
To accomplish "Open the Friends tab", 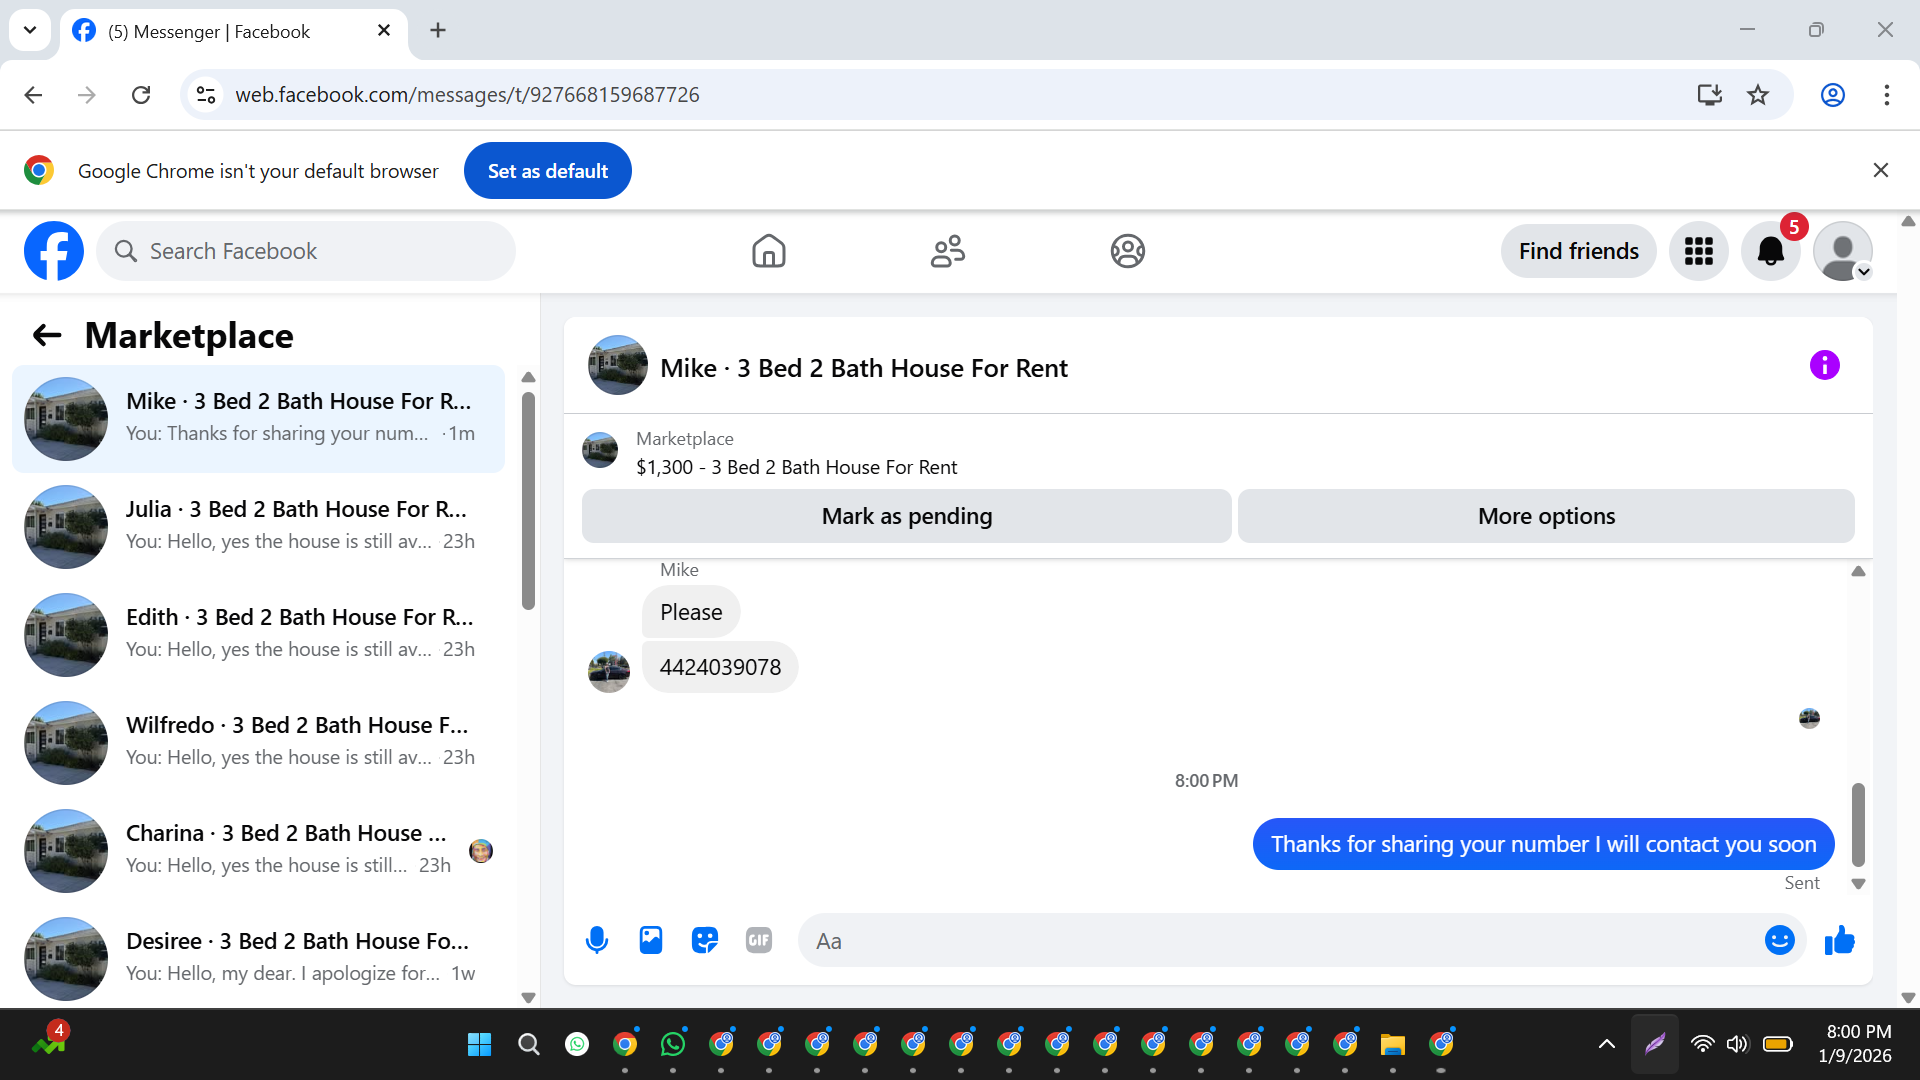I will (x=947, y=251).
